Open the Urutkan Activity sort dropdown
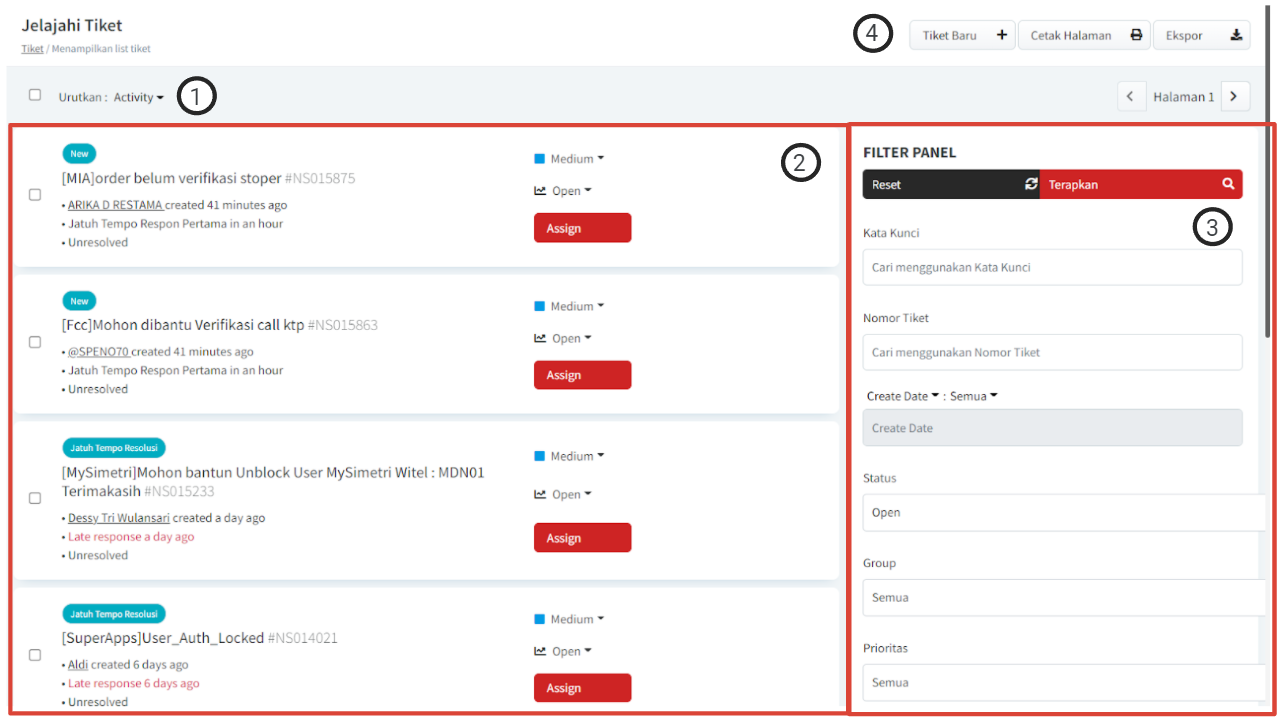This screenshot has height=724, width=1284. 138,98
